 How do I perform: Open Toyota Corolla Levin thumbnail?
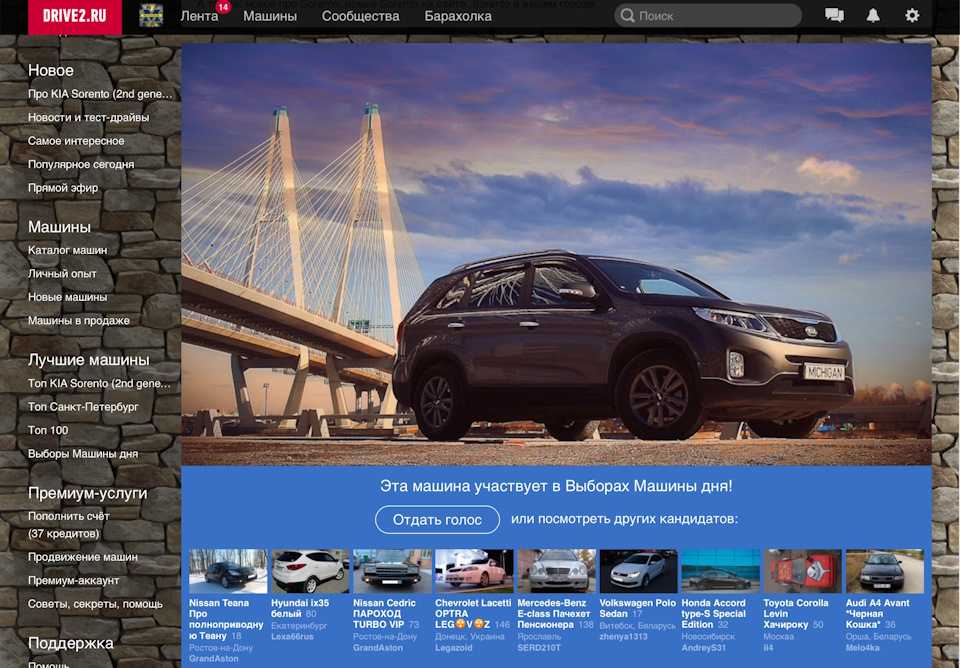pyautogui.click(x=802, y=571)
